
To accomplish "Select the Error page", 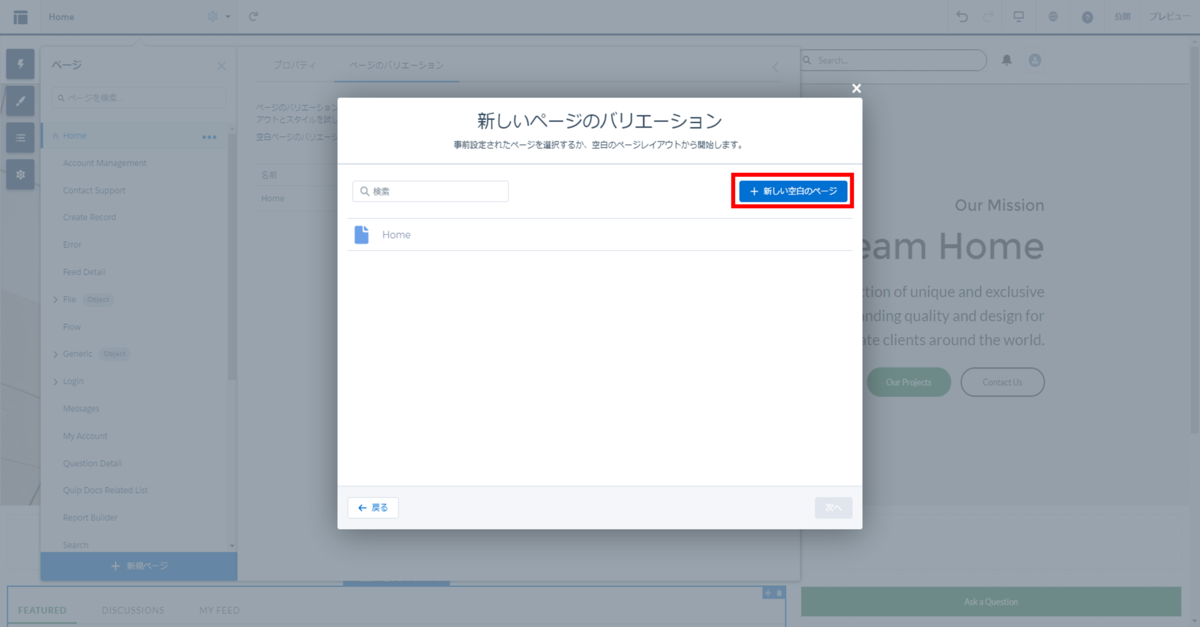I will pyautogui.click(x=72, y=245).
